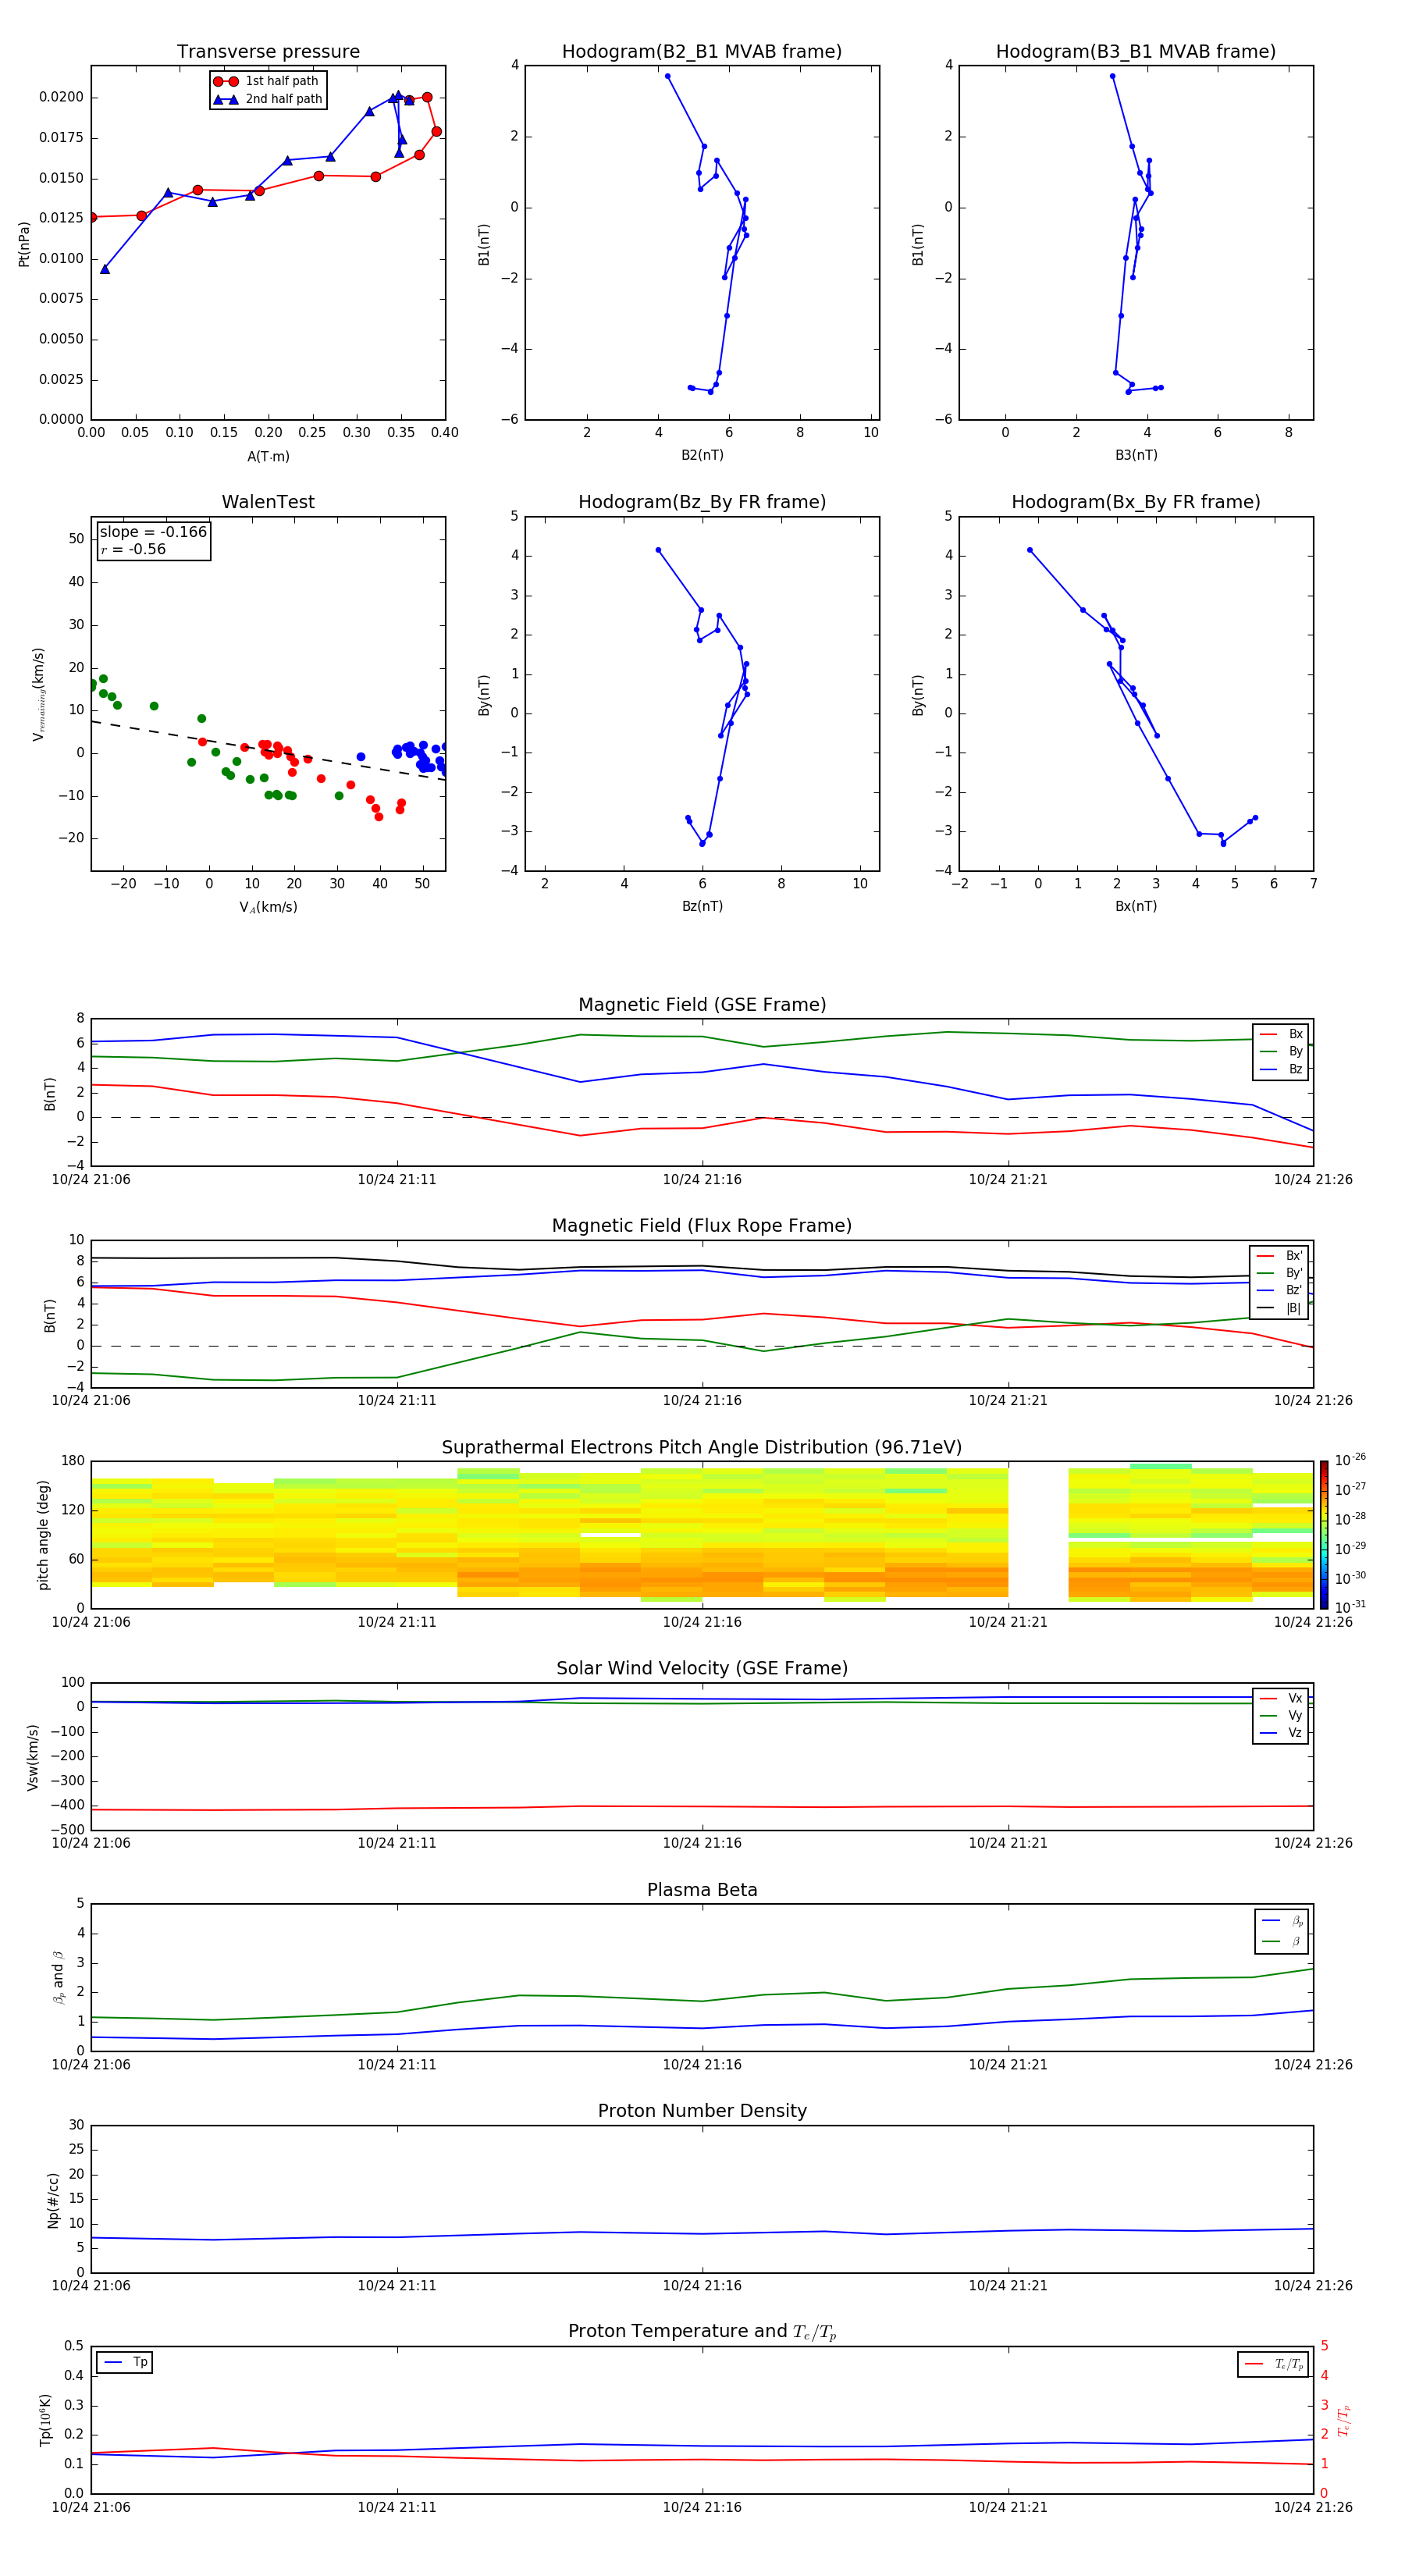Click the pitch angle distribution colorbar
This screenshot has height=2576, width=1405.
pyautogui.click(x=1323, y=1535)
